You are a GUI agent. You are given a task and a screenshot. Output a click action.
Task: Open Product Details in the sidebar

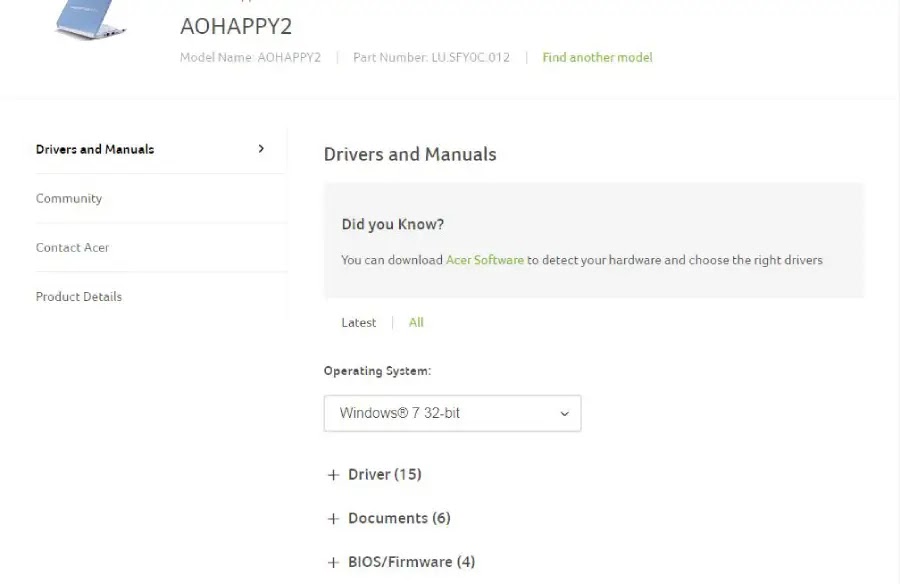(x=79, y=297)
